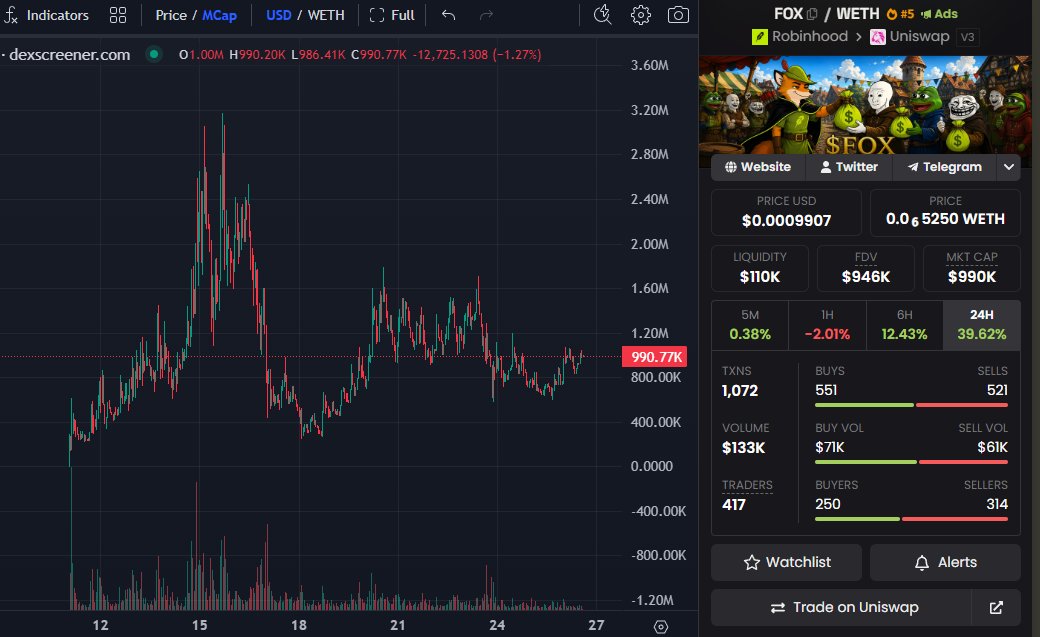Open the Indicators menu
The width and height of the screenshot is (1040, 637).
(x=46, y=15)
